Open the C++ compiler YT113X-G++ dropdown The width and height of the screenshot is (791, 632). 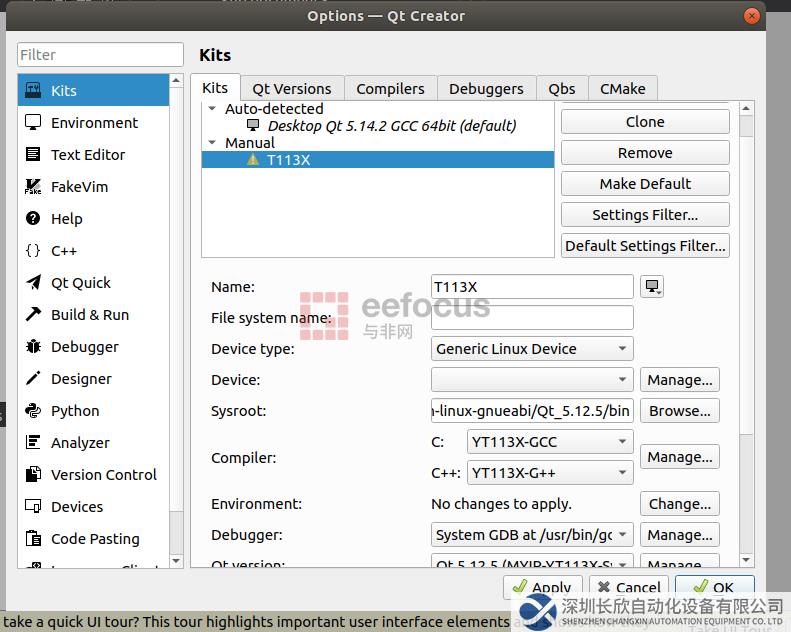coord(550,473)
